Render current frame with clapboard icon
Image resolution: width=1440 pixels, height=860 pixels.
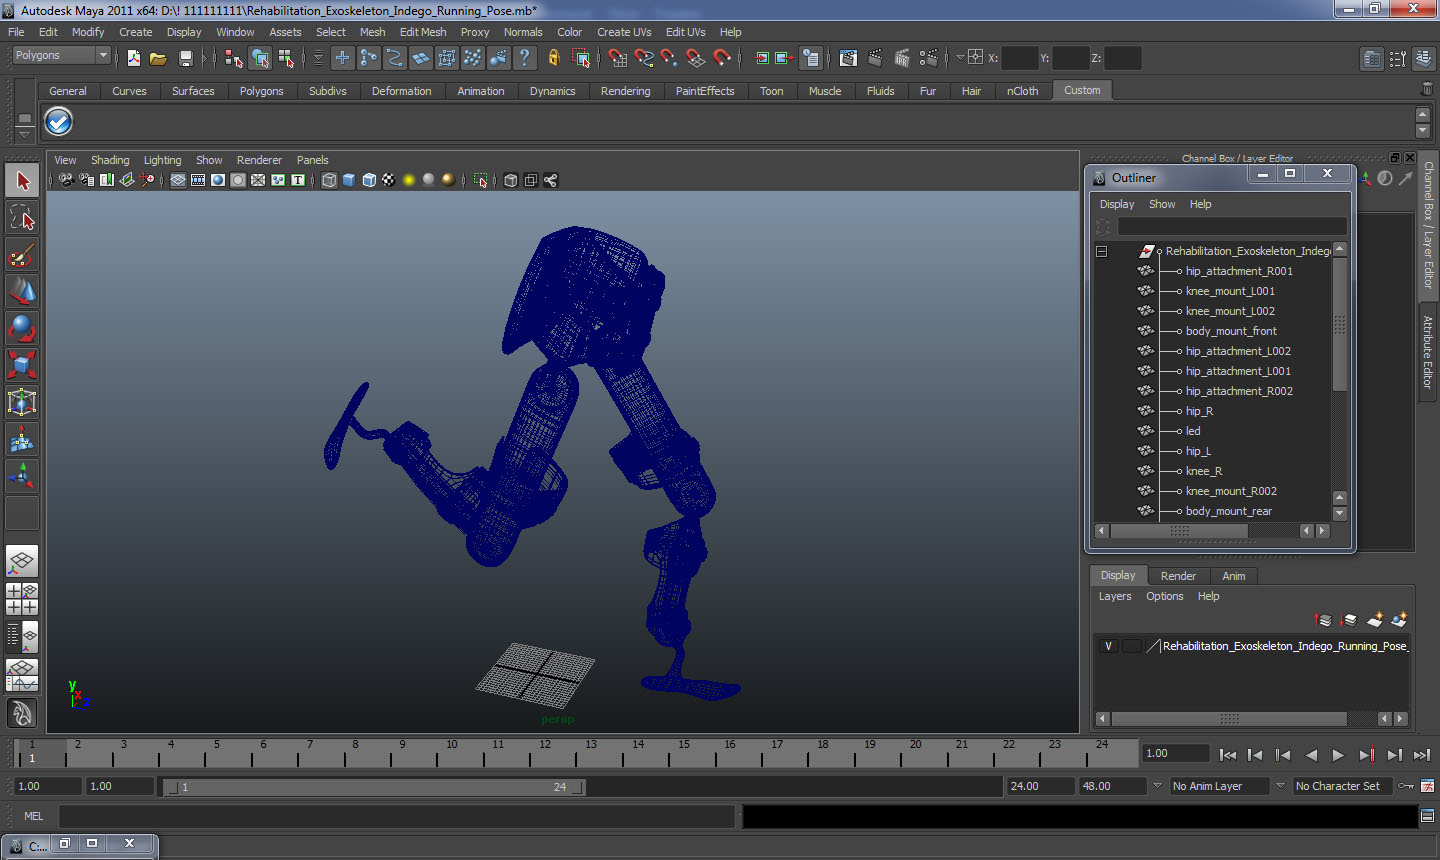[875, 58]
